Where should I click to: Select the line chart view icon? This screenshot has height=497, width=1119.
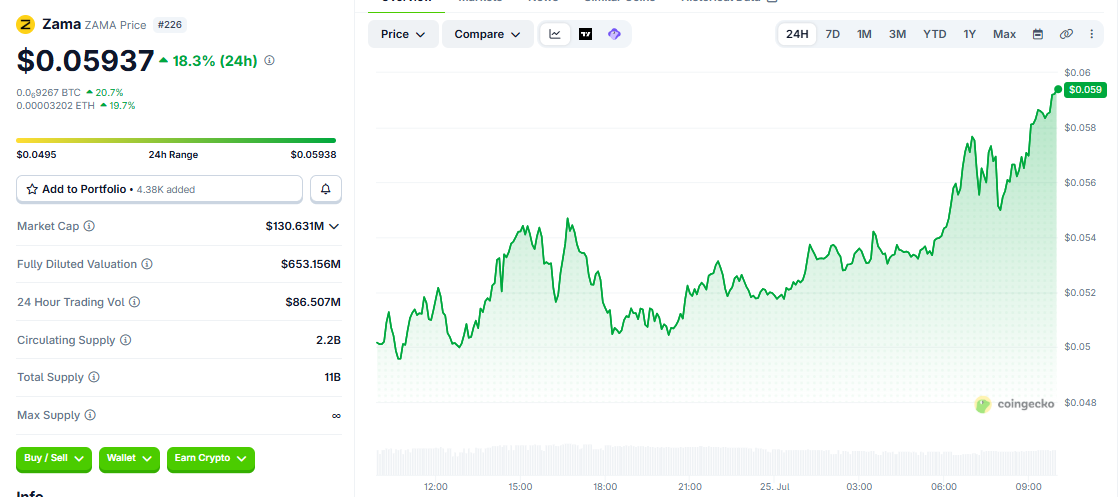pyautogui.click(x=555, y=34)
